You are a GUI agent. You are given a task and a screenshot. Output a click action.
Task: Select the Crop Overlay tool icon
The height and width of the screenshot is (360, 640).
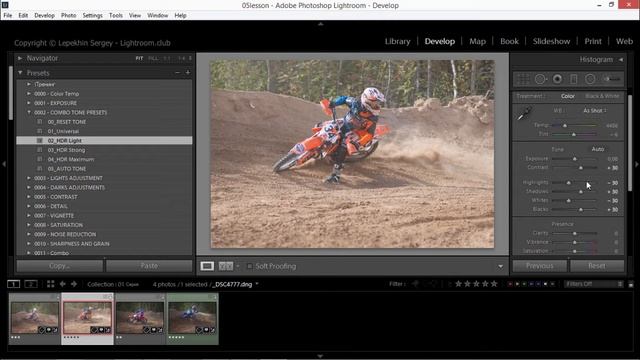tap(523, 79)
